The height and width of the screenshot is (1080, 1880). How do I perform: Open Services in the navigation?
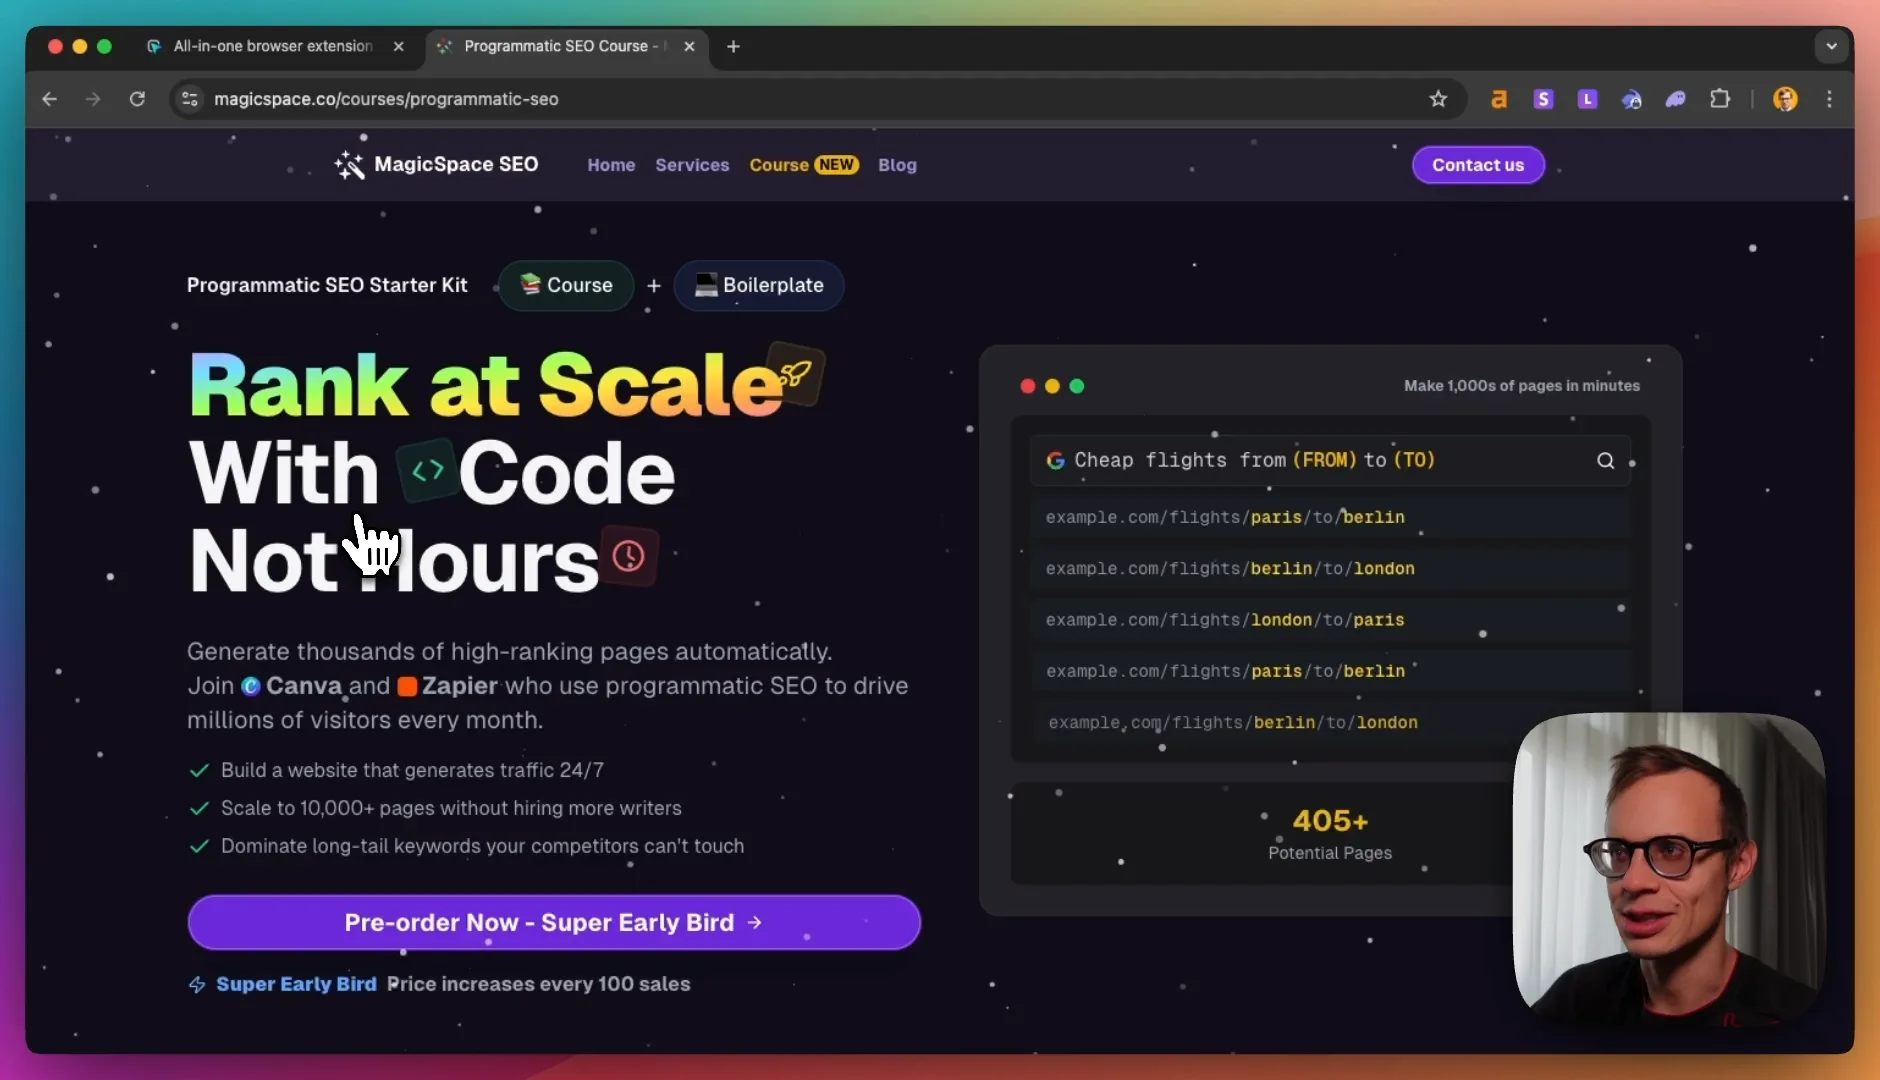pos(692,165)
